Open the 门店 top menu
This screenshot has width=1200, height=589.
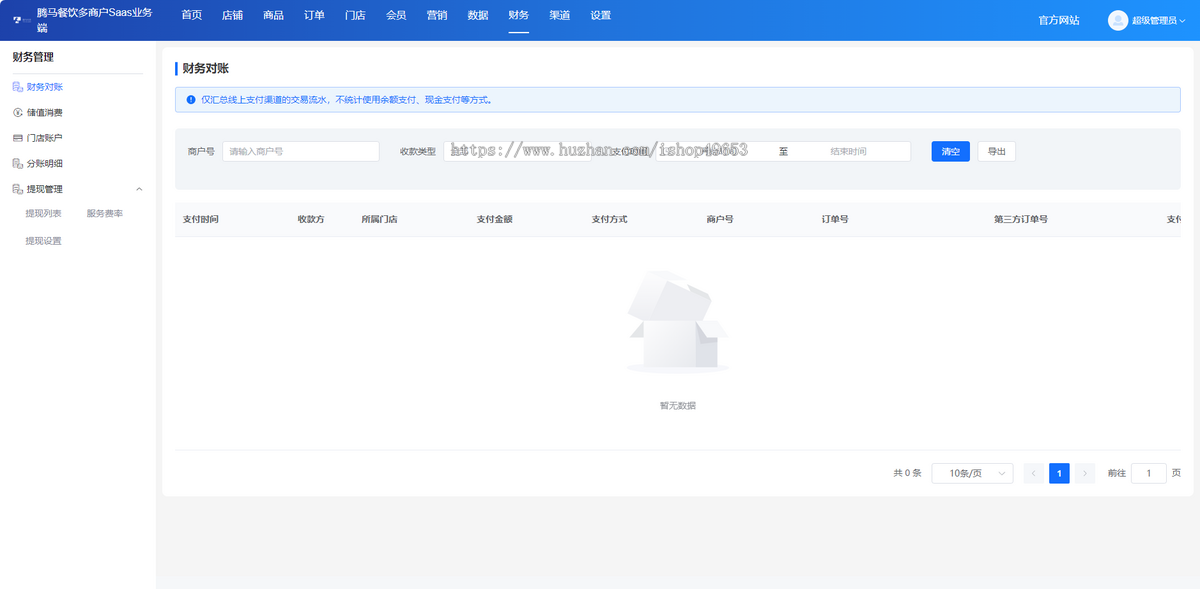355,15
